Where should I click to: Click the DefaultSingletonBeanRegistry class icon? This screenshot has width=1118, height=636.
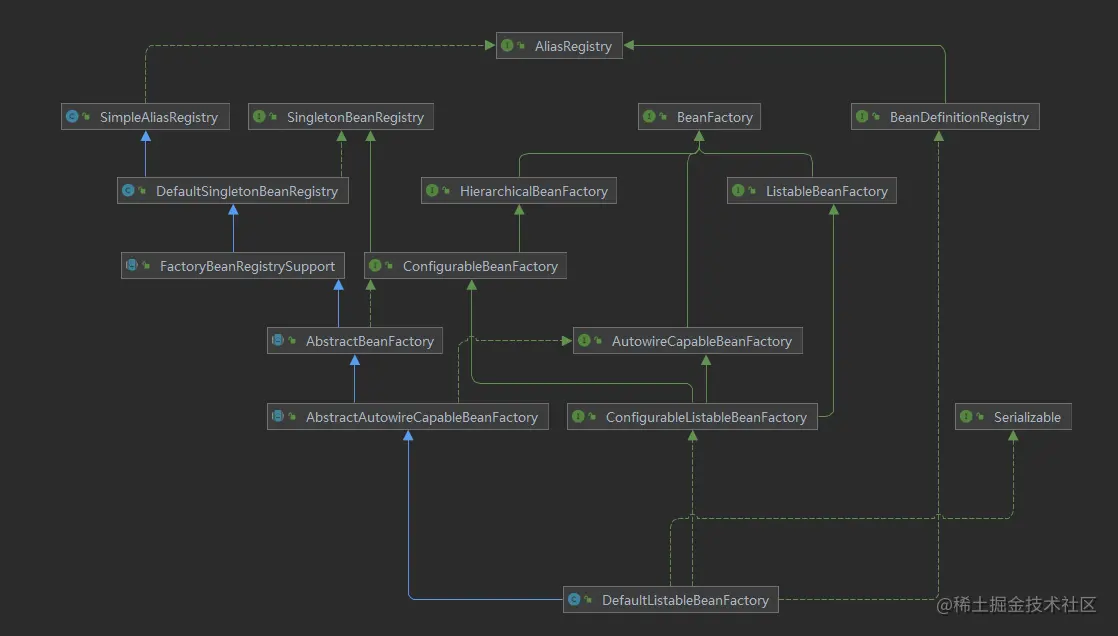click(128, 190)
